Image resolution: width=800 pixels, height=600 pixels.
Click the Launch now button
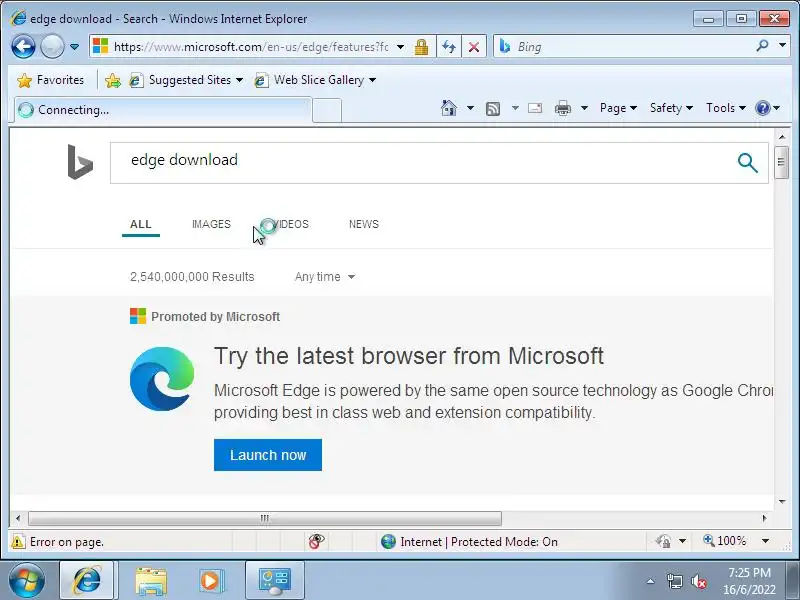268,455
